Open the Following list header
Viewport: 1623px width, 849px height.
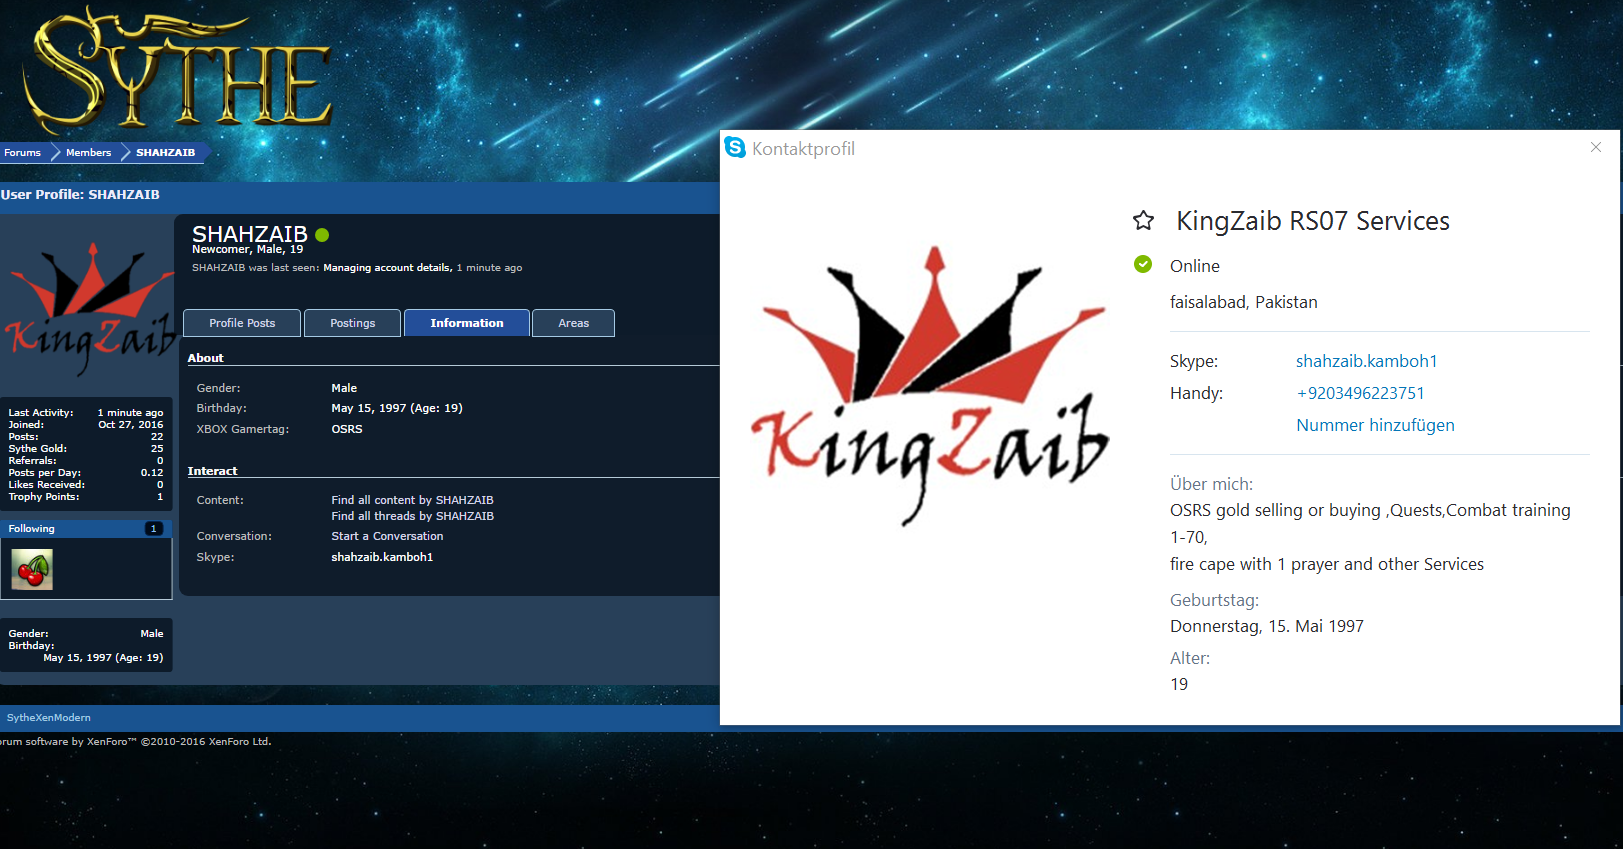[86, 528]
